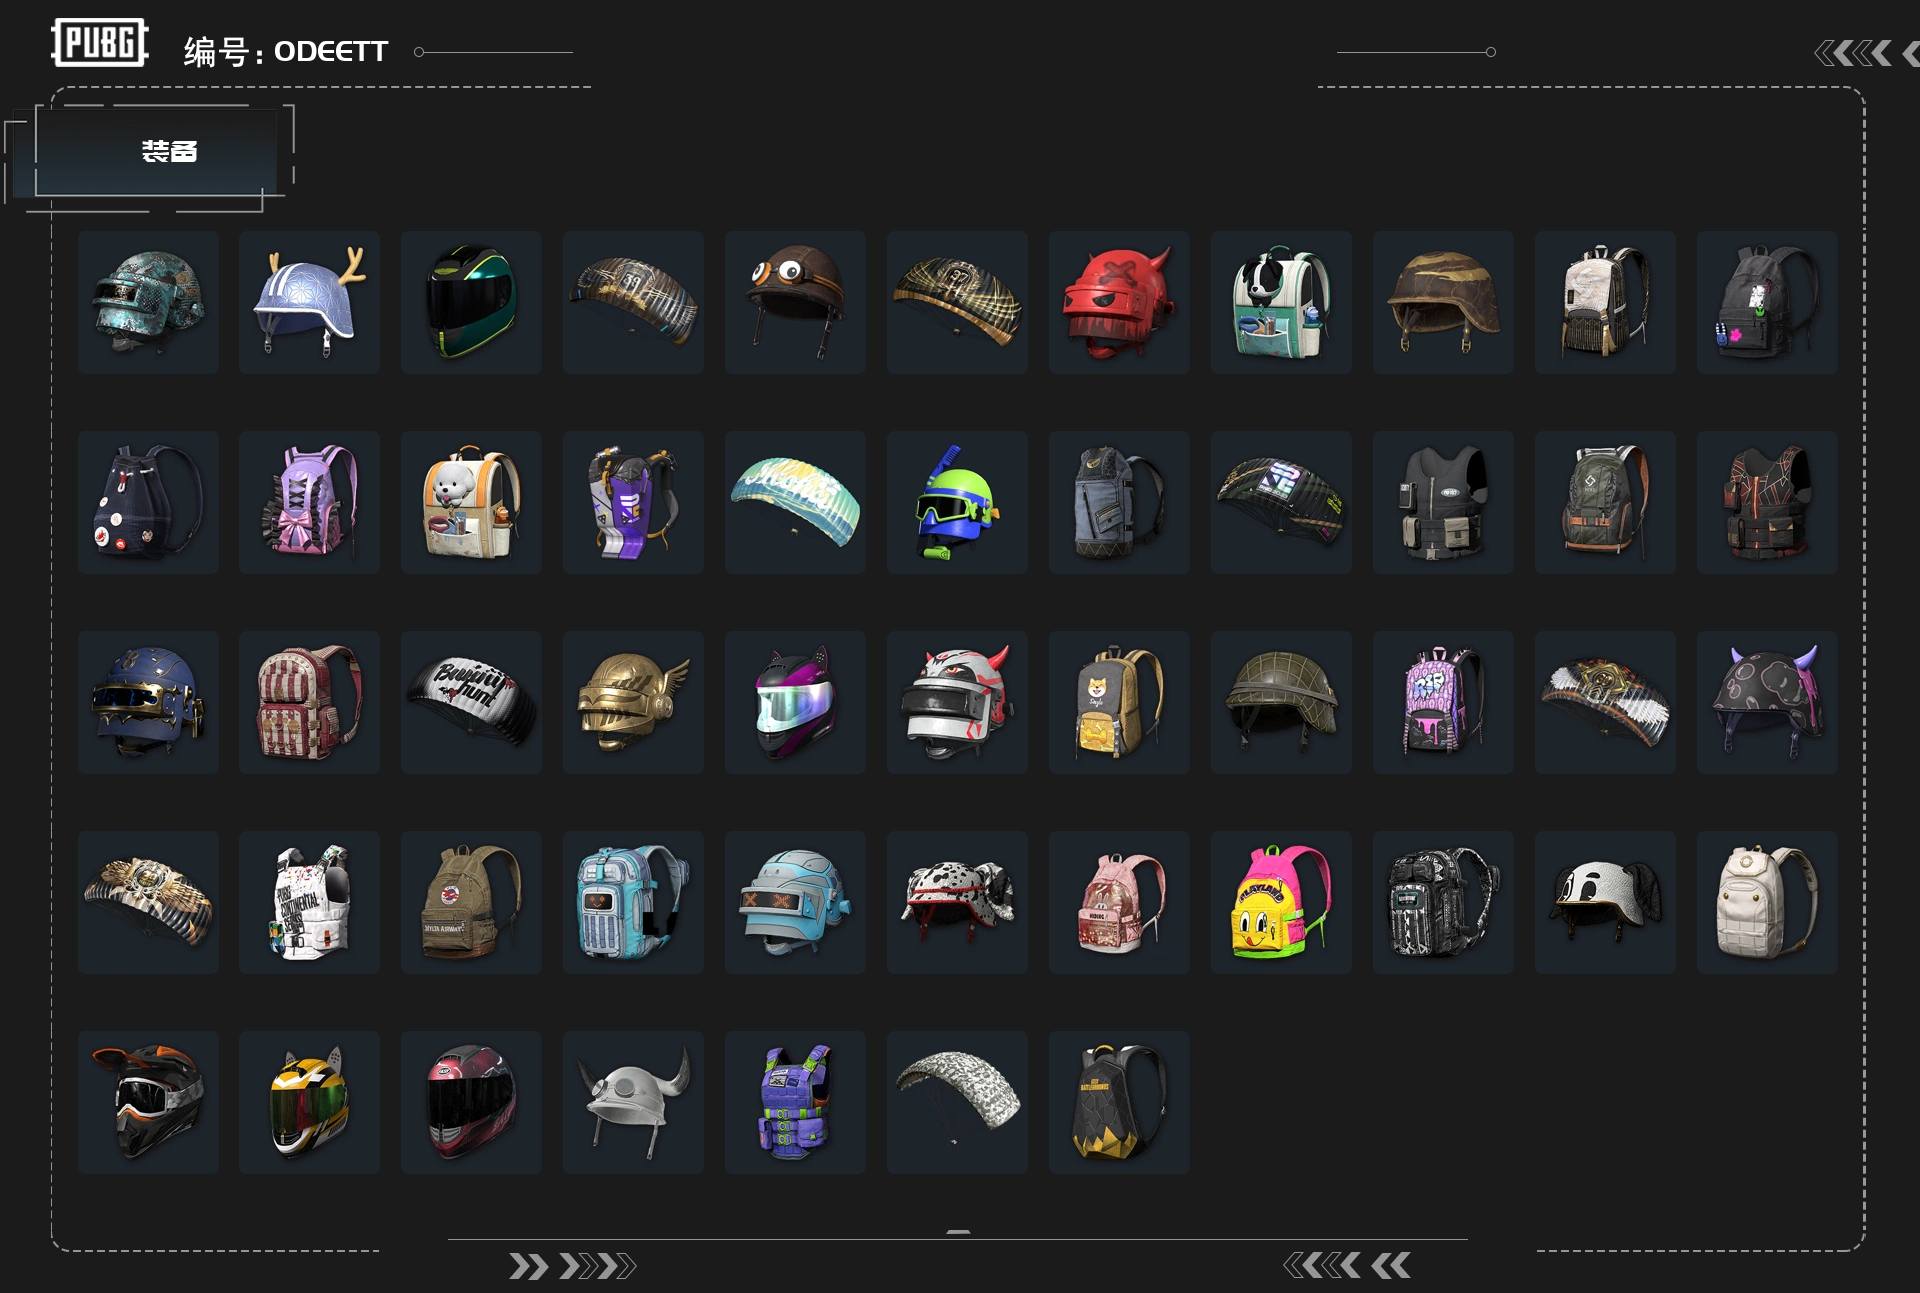
Task: Pick the brown goggle-eyed pilot helmet
Action: point(795,302)
